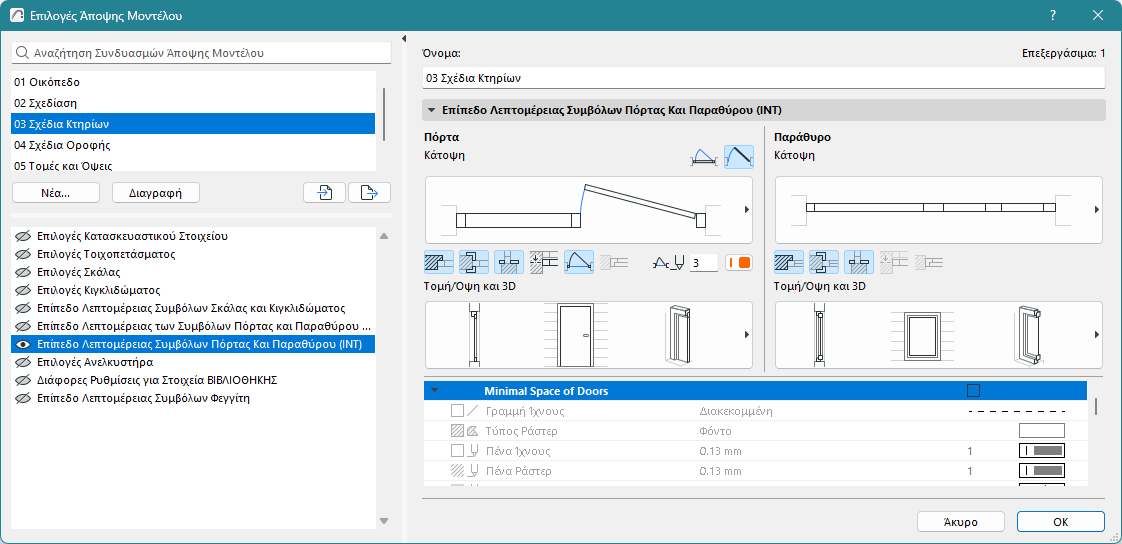Toggle the first door plan detail icon
The image size is (1122, 544).
click(439, 262)
